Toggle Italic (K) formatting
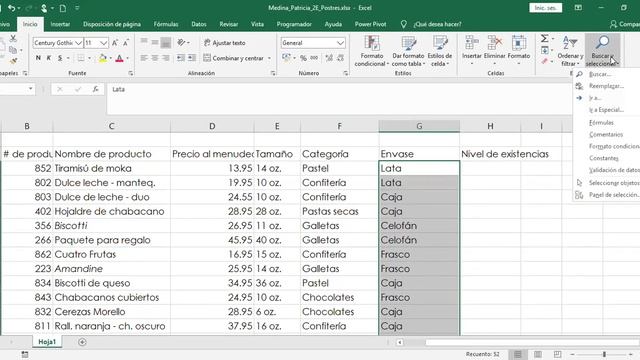Viewport: 640px width, 360px height. coord(49,58)
